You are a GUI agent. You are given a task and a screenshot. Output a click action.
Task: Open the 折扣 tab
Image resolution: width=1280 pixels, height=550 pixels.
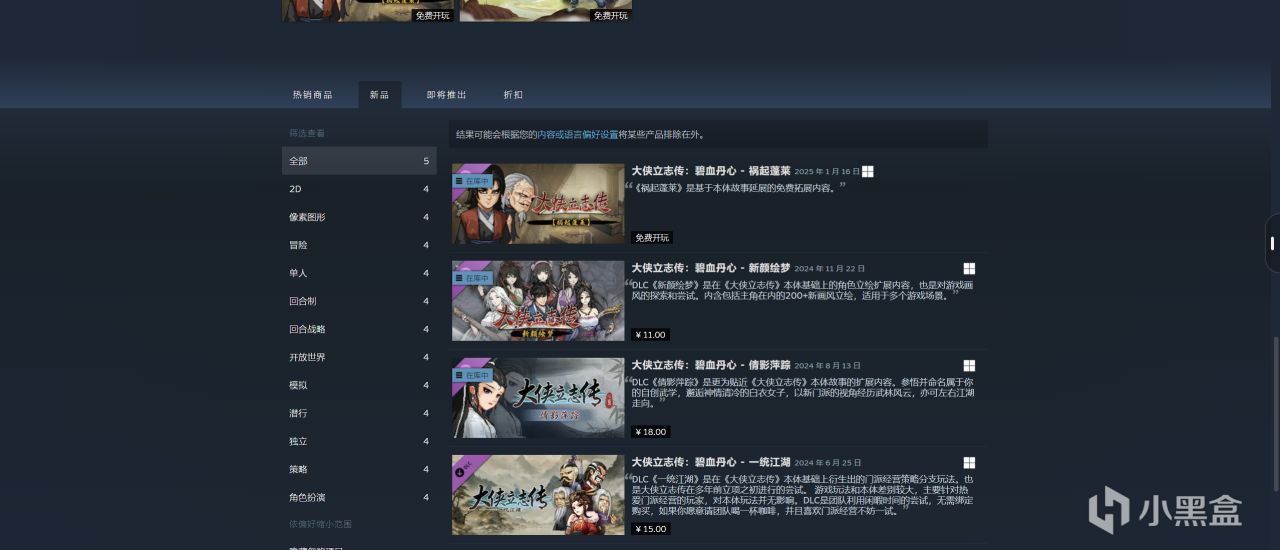[x=513, y=95]
